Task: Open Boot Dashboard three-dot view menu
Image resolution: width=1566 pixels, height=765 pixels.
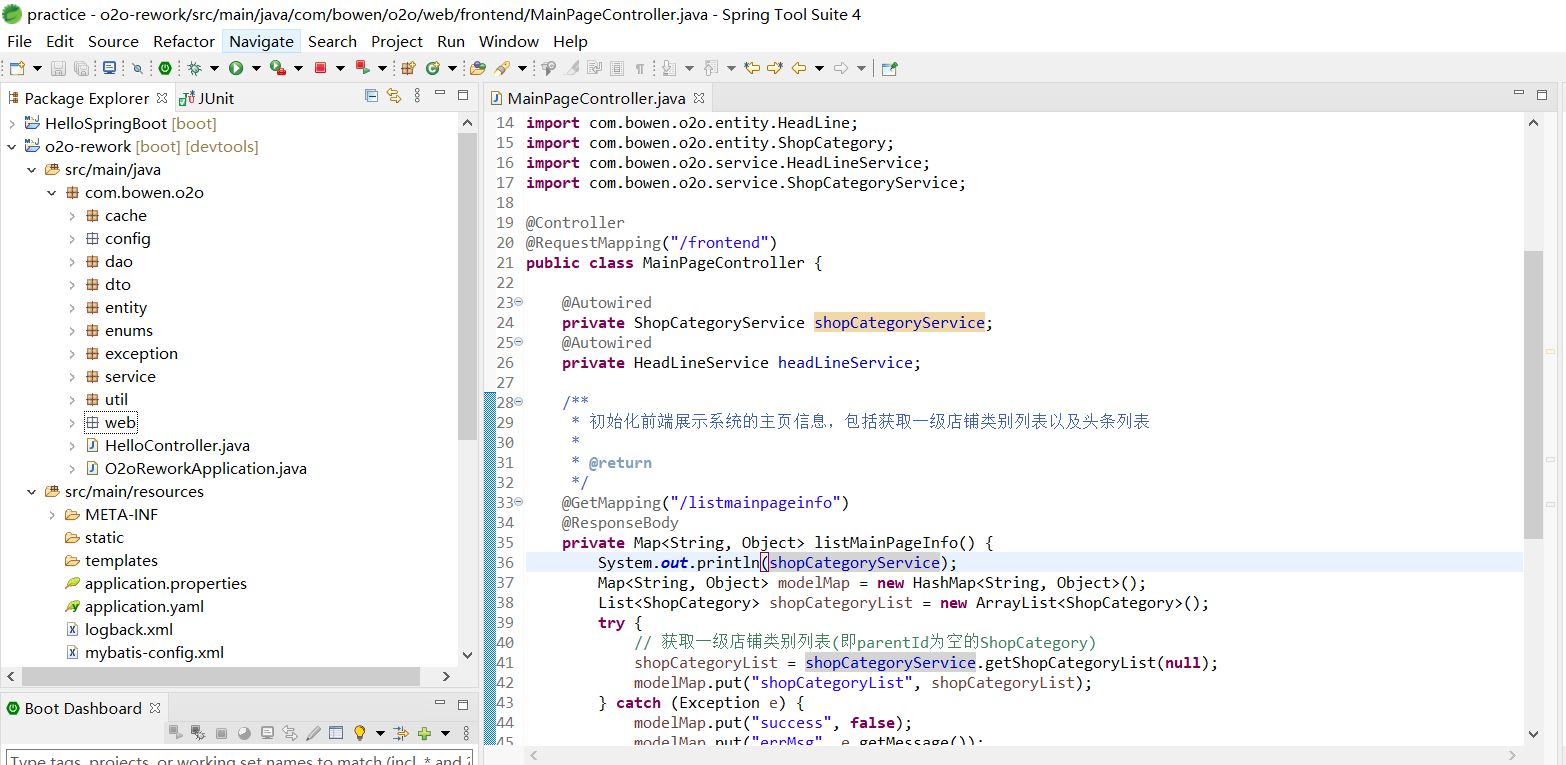Action: click(x=466, y=733)
